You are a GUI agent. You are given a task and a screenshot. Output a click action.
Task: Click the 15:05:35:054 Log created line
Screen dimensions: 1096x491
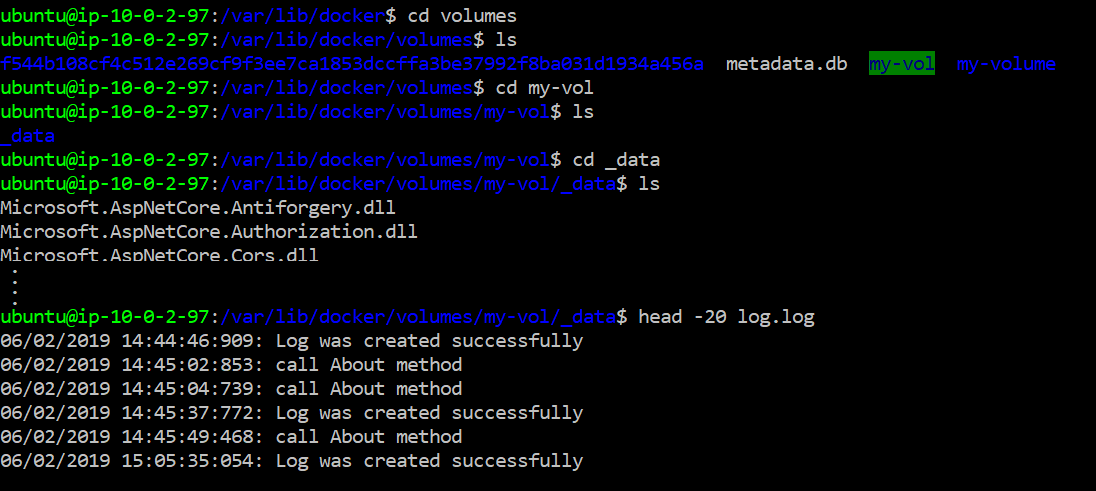point(291,461)
